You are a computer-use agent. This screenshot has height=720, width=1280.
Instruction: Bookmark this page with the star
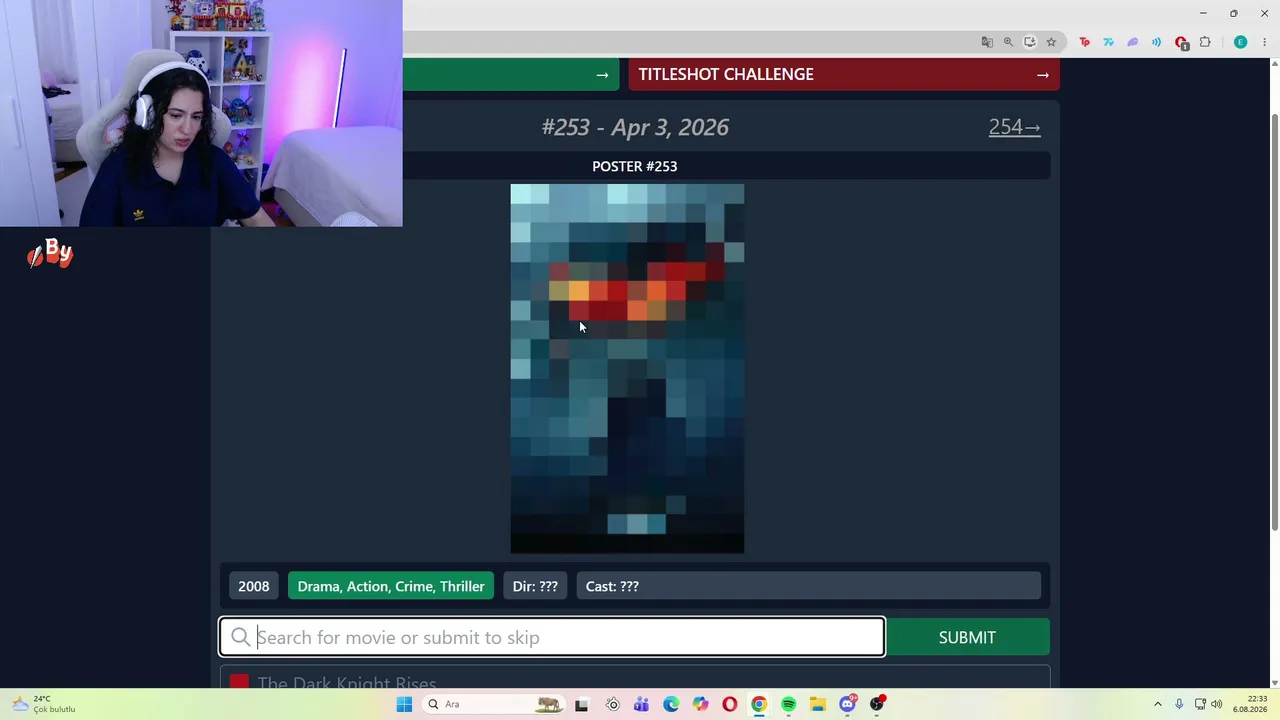pyautogui.click(x=1051, y=42)
